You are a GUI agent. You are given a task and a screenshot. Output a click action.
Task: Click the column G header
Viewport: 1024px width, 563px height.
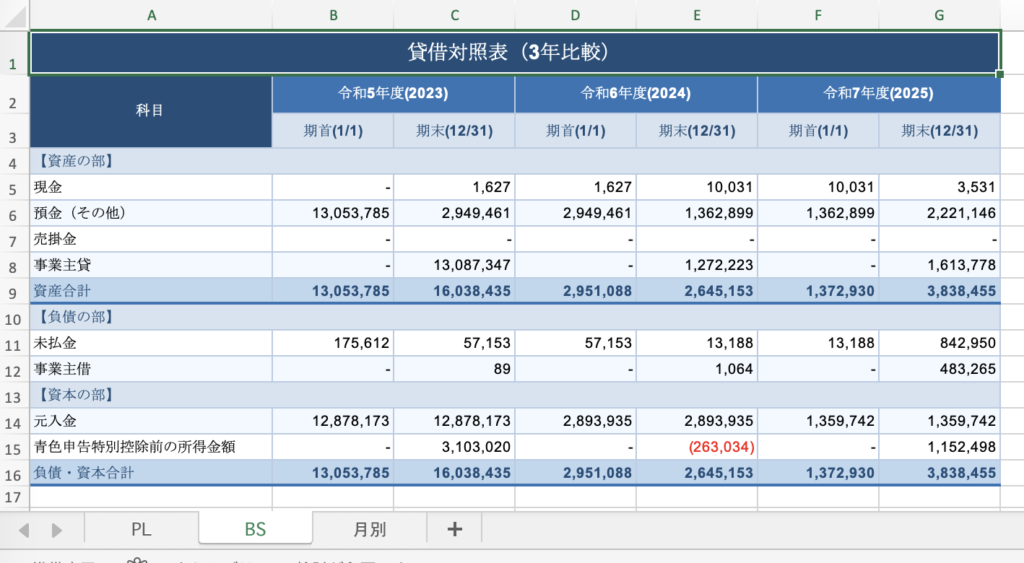[x=939, y=15]
